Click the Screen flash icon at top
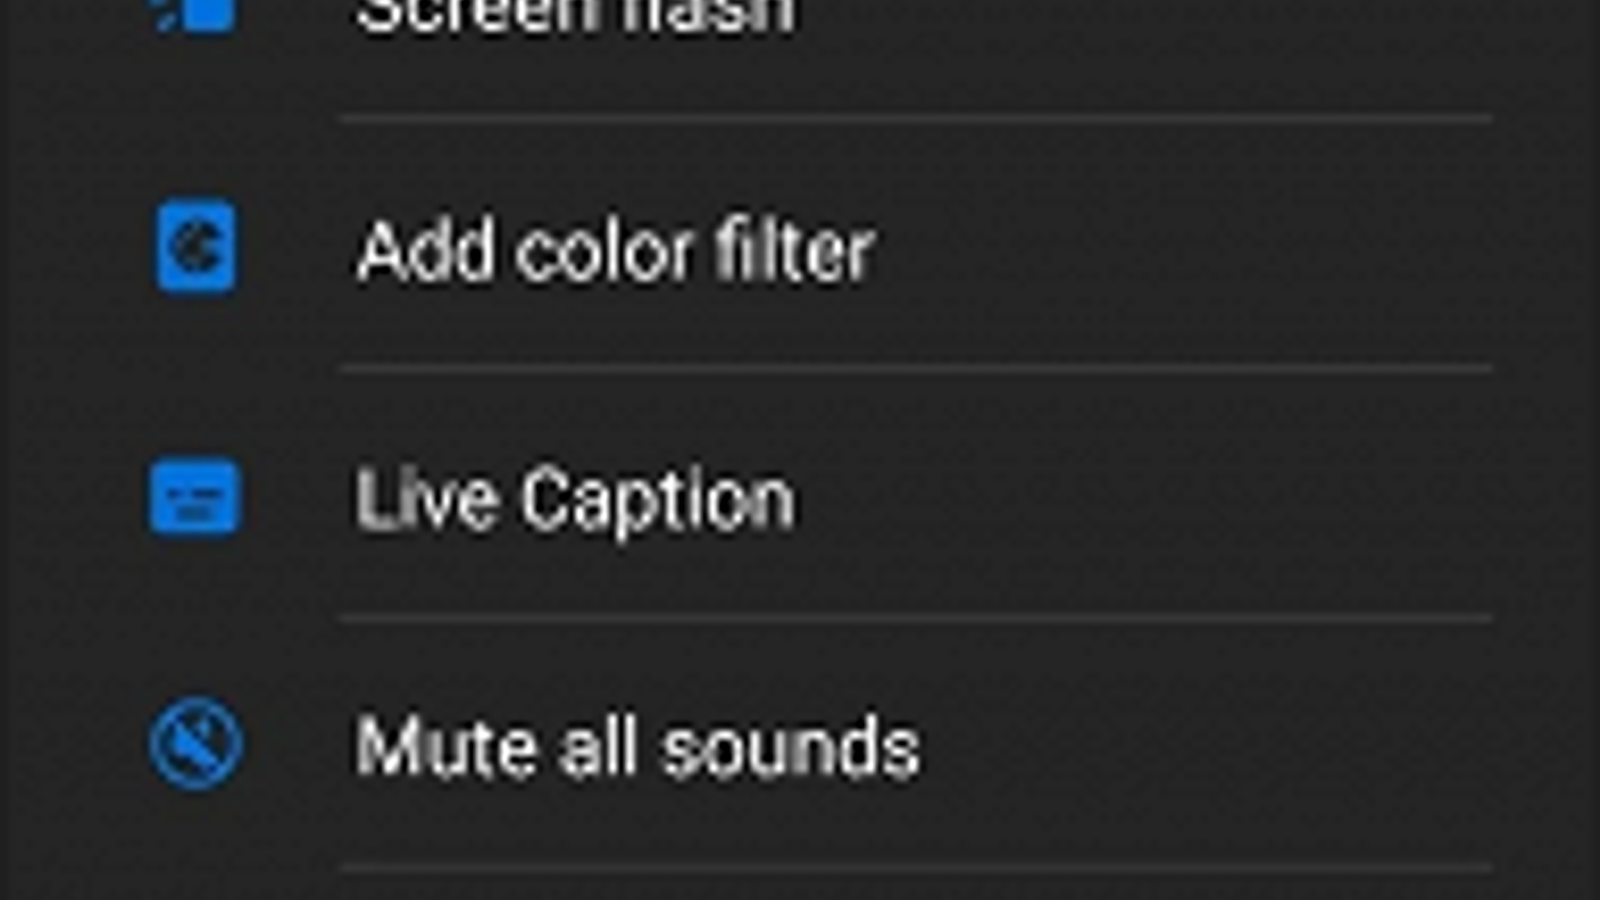1600x900 pixels. [196, 14]
